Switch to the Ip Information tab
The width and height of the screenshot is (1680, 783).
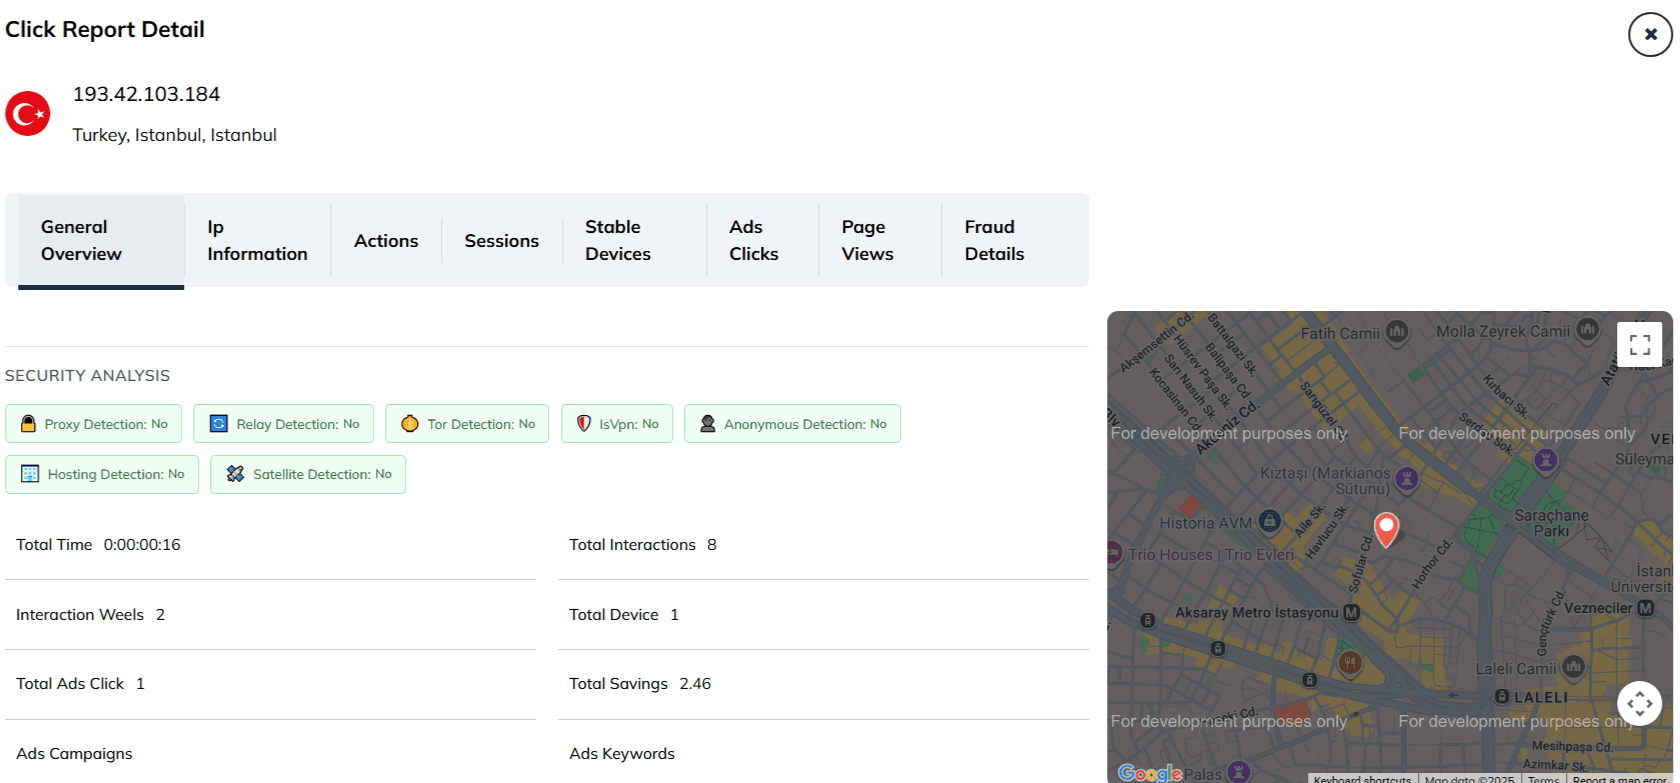click(257, 240)
